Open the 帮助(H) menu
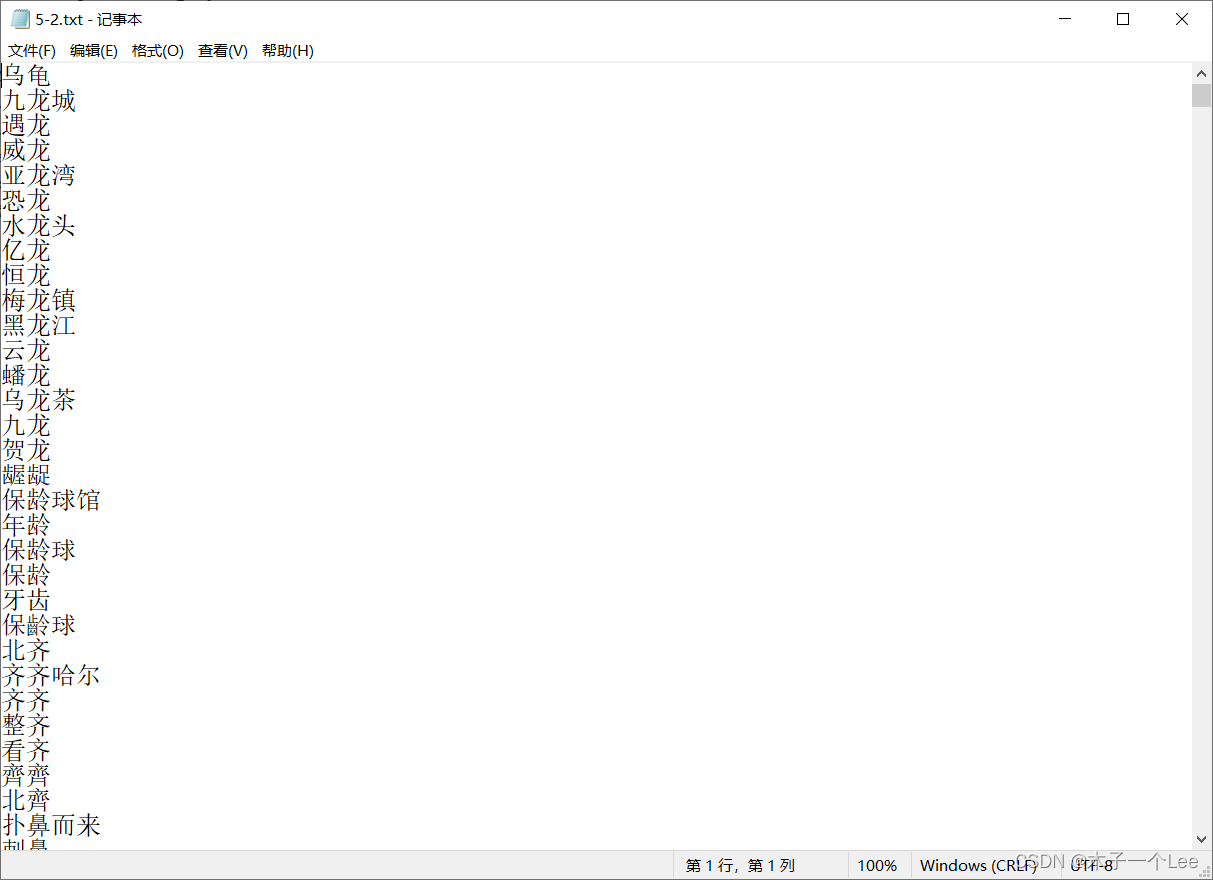 (x=288, y=51)
